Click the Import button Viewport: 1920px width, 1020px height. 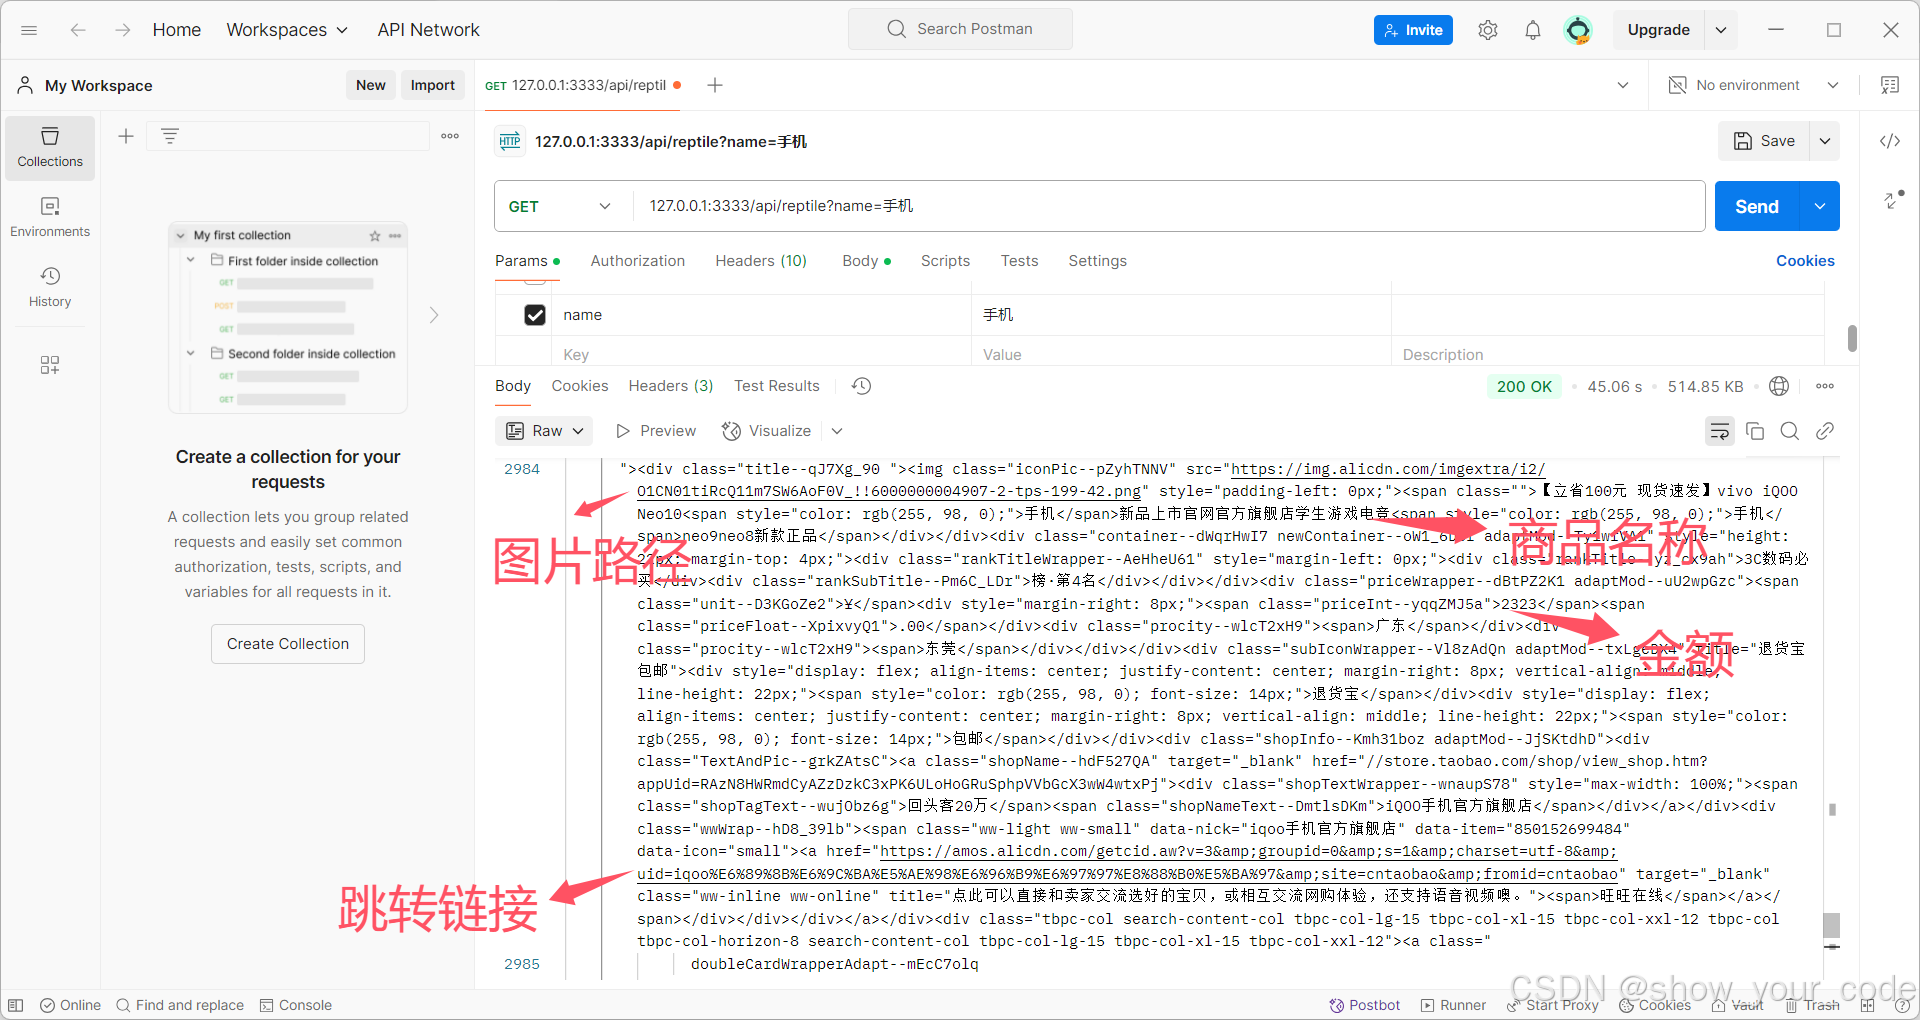point(433,85)
